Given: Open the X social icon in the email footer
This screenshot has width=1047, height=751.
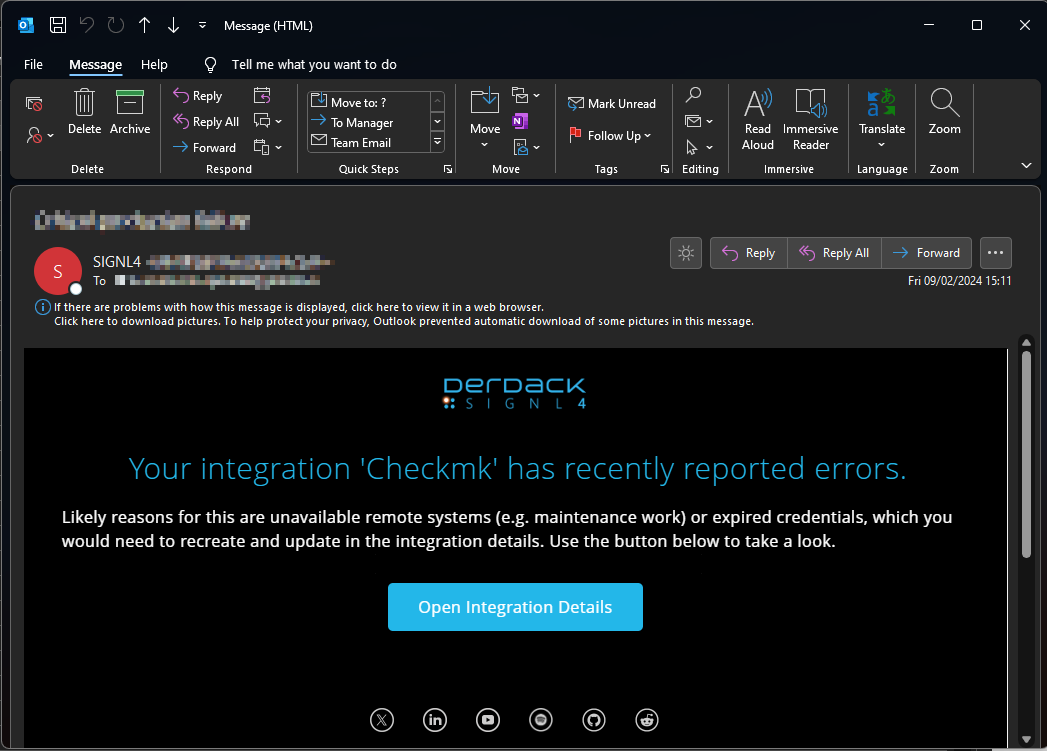Looking at the screenshot, I should click(x=382, y=720).
